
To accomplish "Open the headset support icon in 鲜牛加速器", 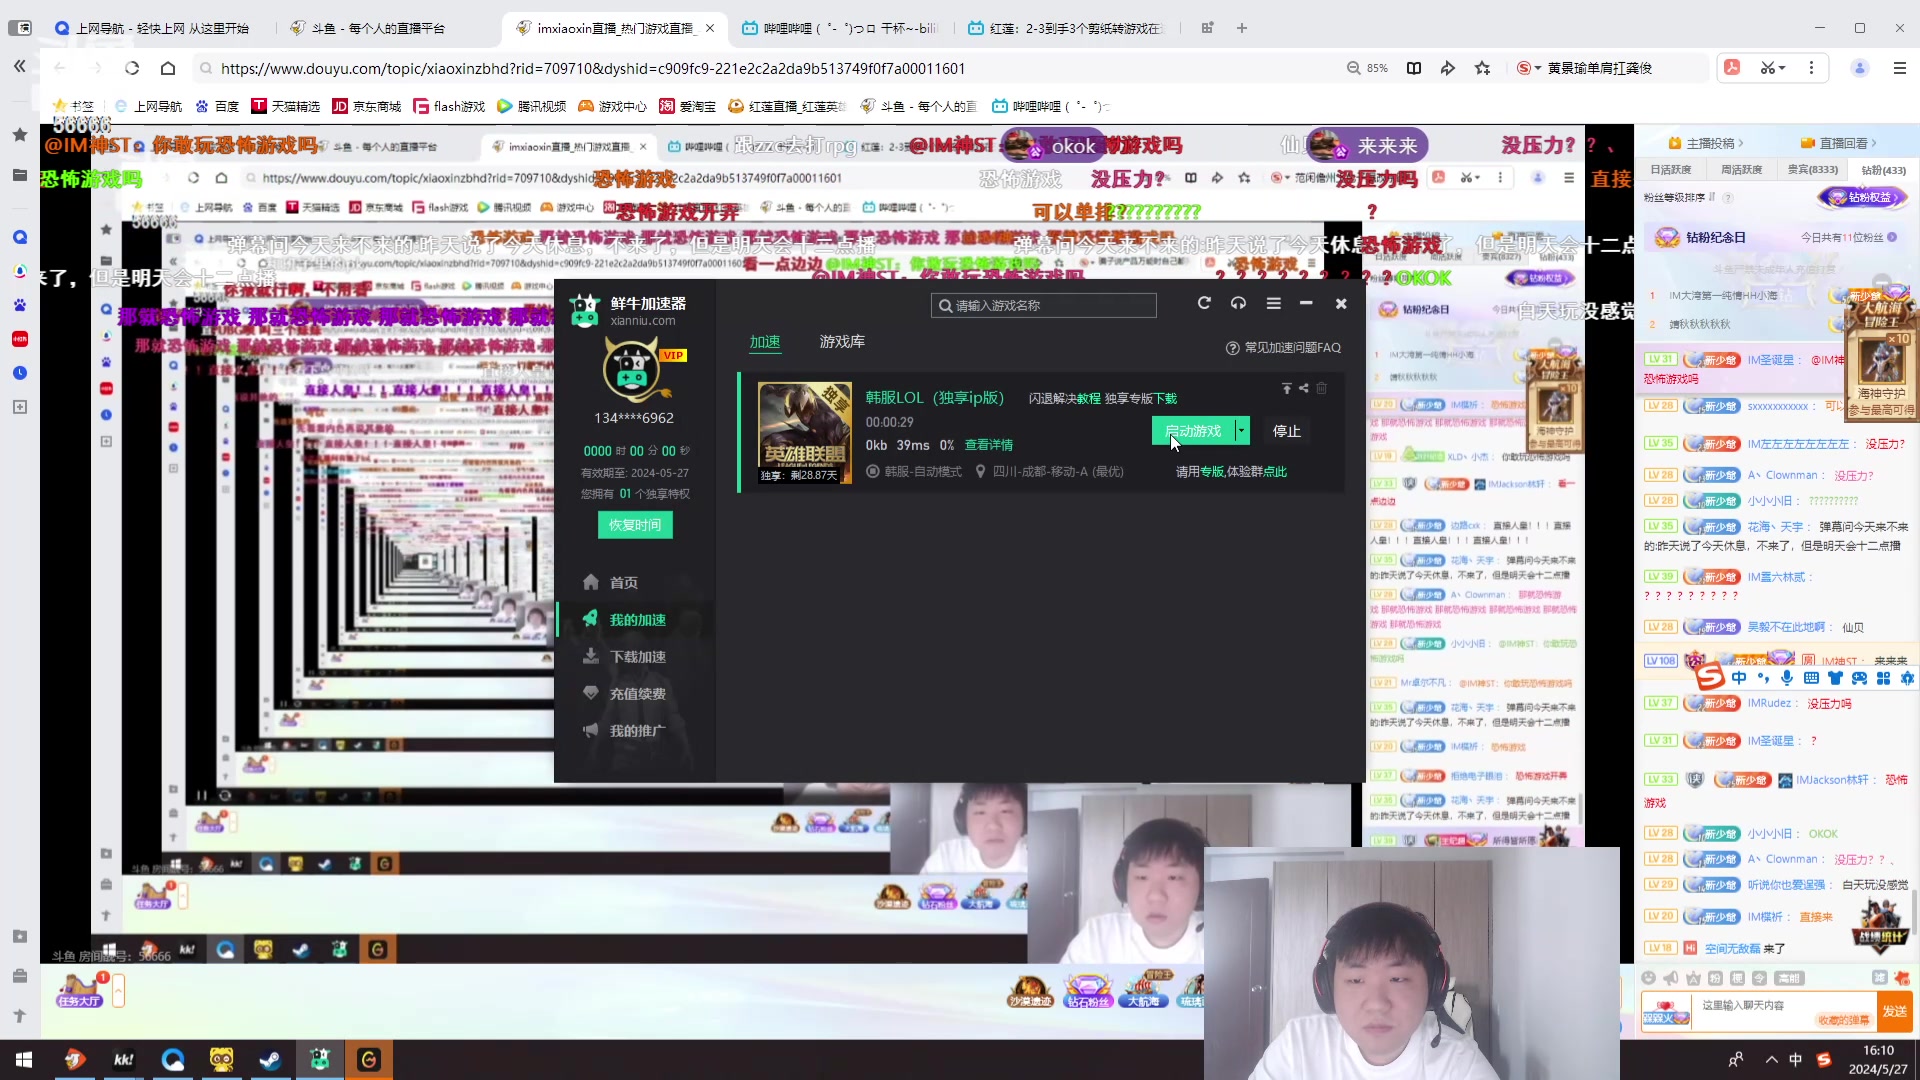I will click(1238, 303).
